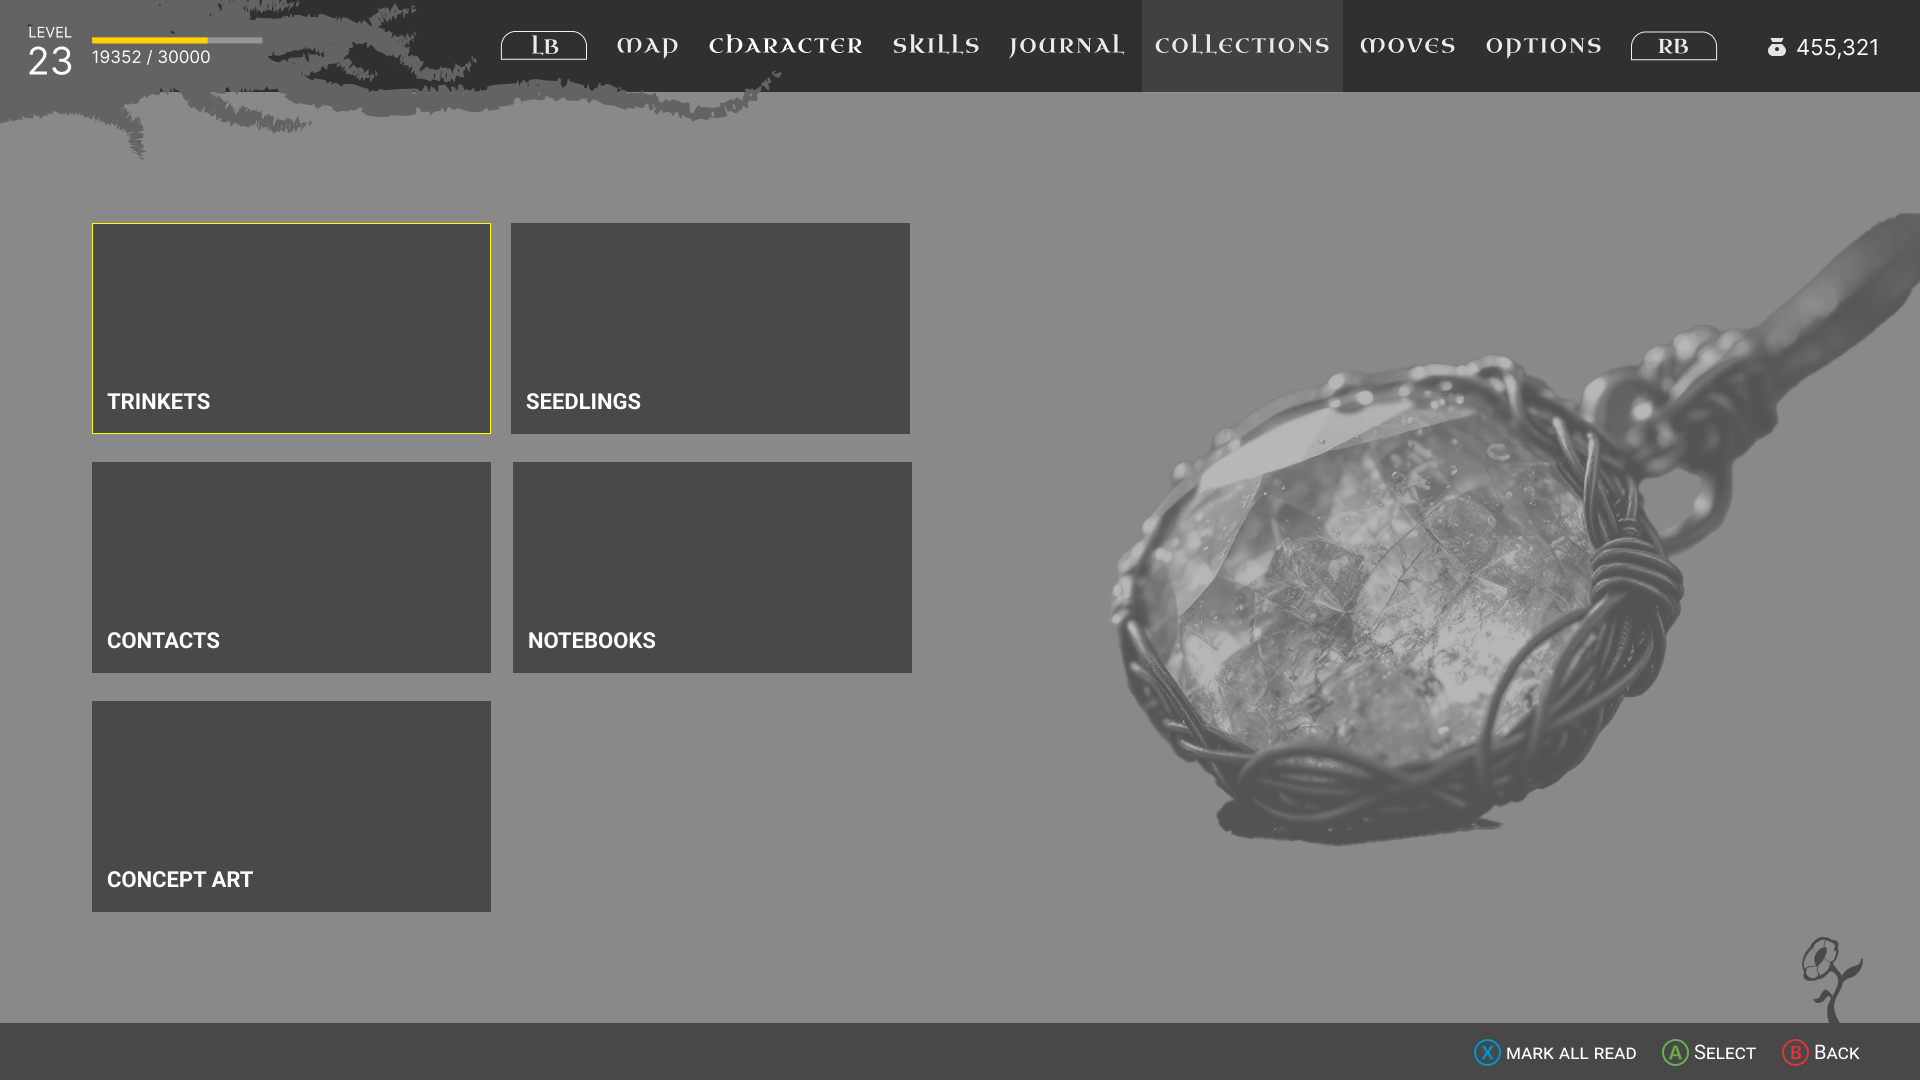Open the Concept Art collection tile
1920x1080 pixels.
291,806
